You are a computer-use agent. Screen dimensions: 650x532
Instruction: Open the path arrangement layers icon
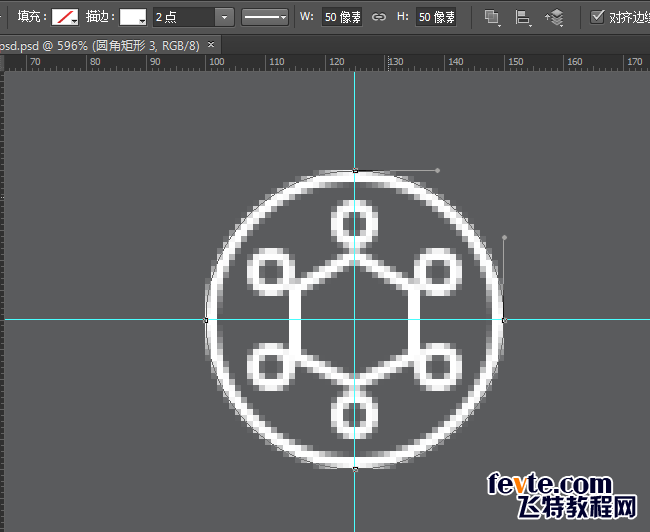tap(554, 17)
